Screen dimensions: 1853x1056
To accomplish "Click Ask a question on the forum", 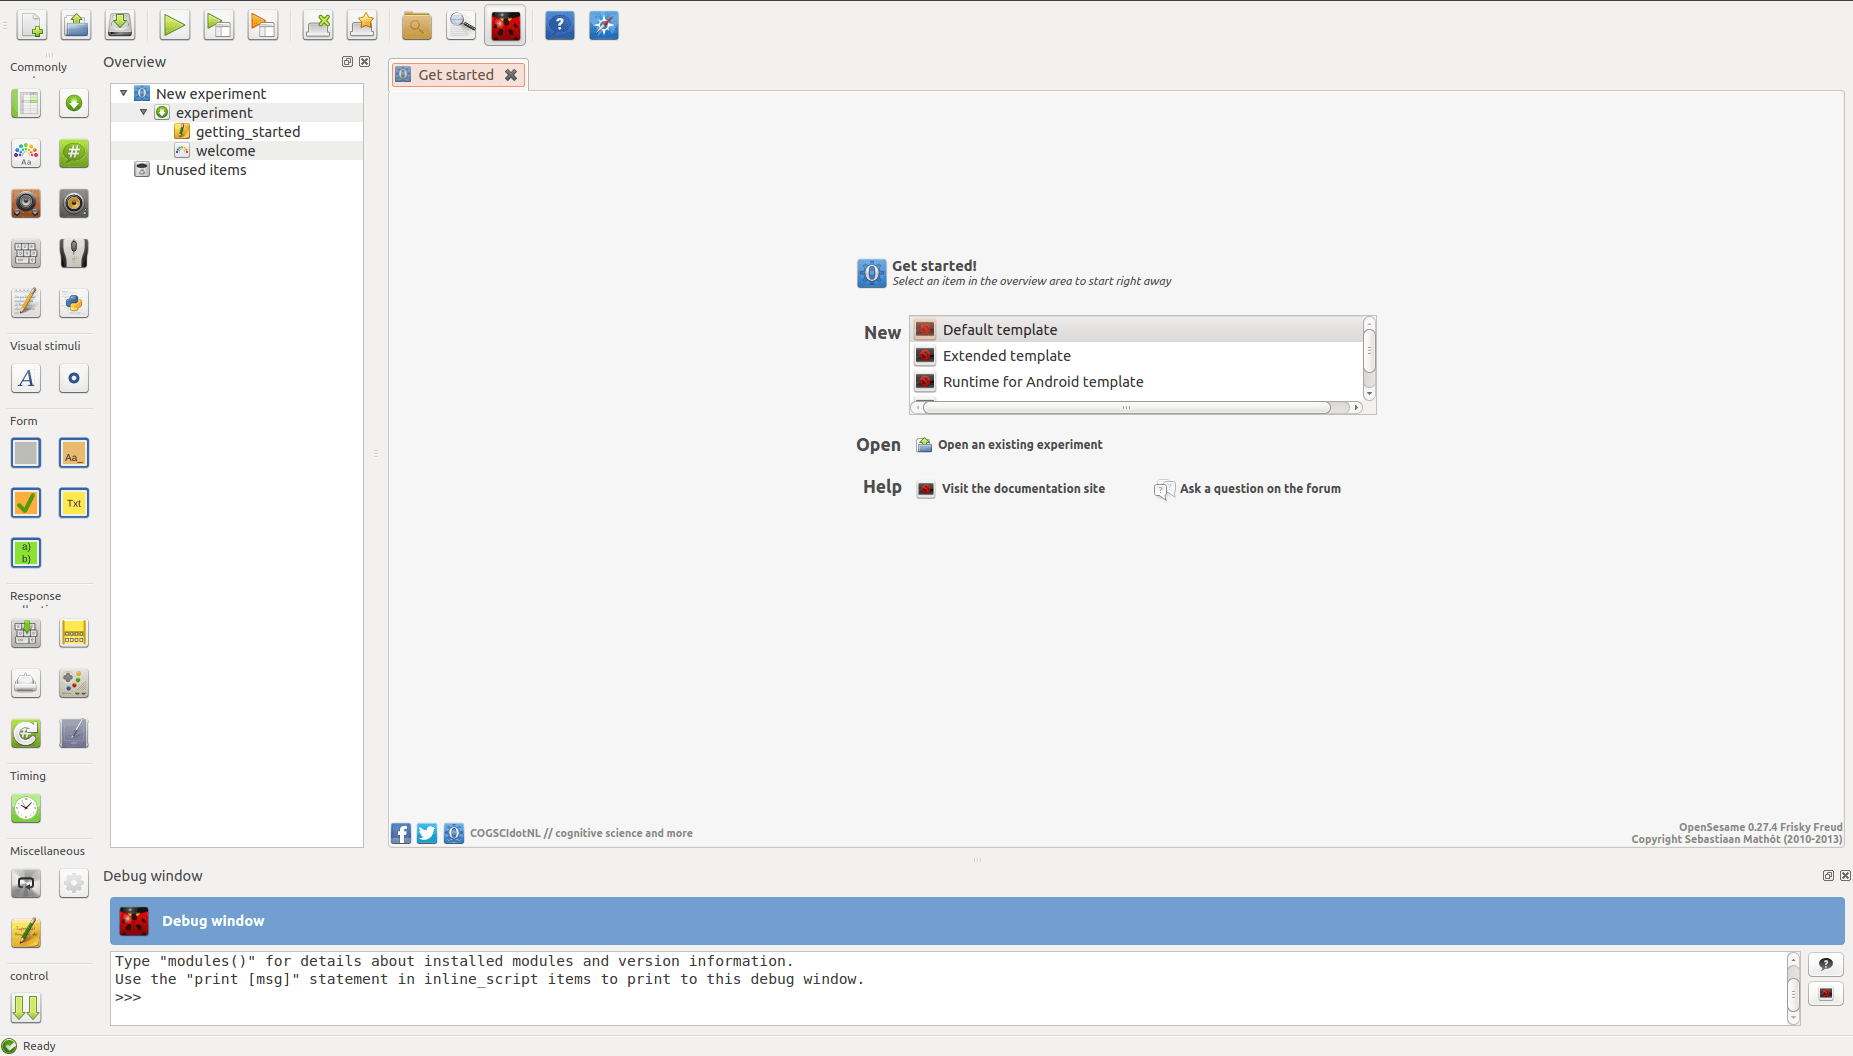I will tap(1248, 488).
